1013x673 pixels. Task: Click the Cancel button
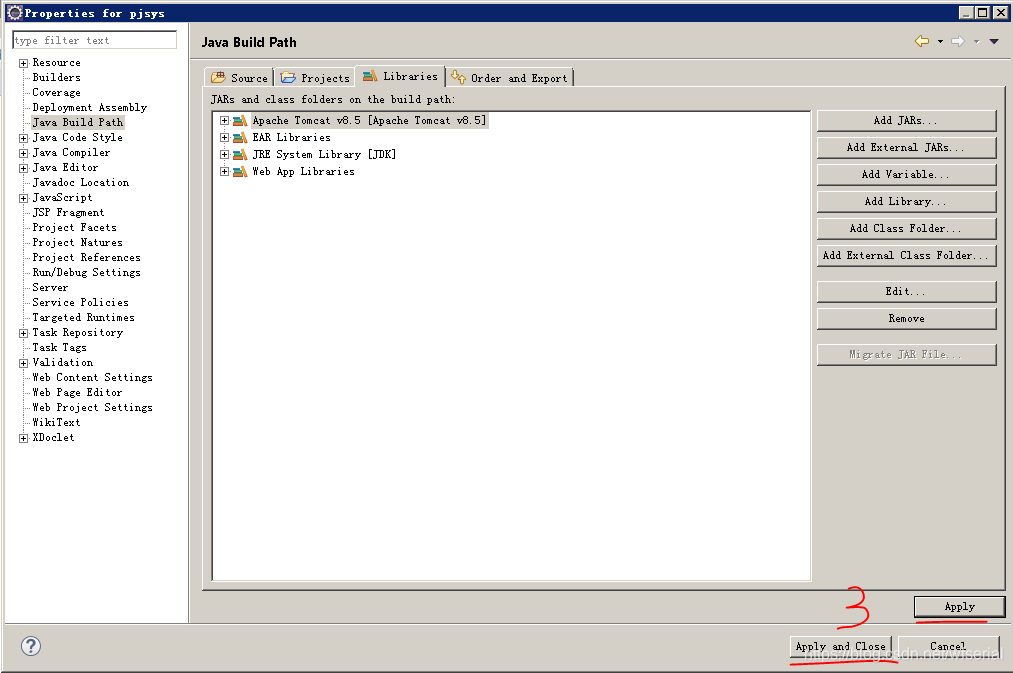[x=948, y=647]
